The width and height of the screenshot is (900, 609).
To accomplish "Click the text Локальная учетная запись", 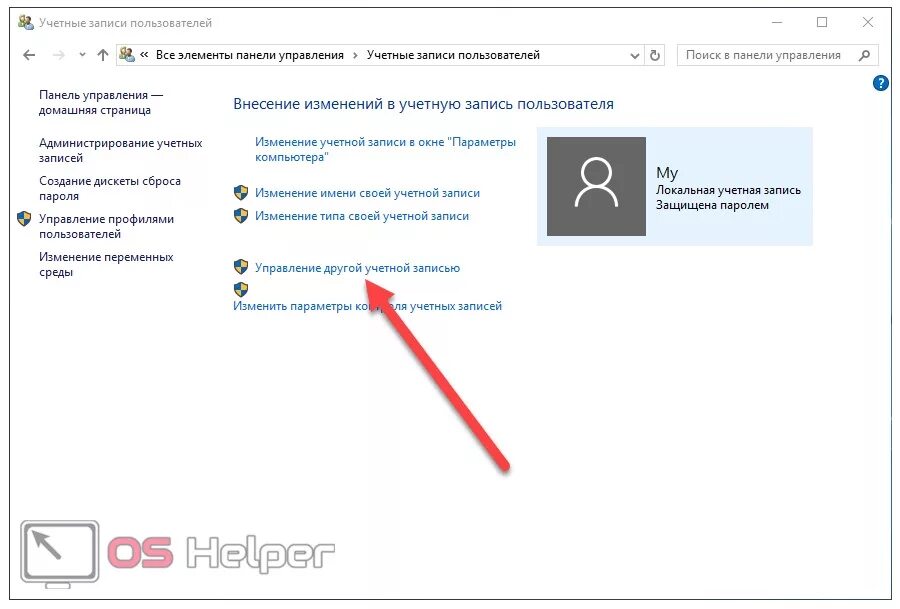I will tap(728, 190).
